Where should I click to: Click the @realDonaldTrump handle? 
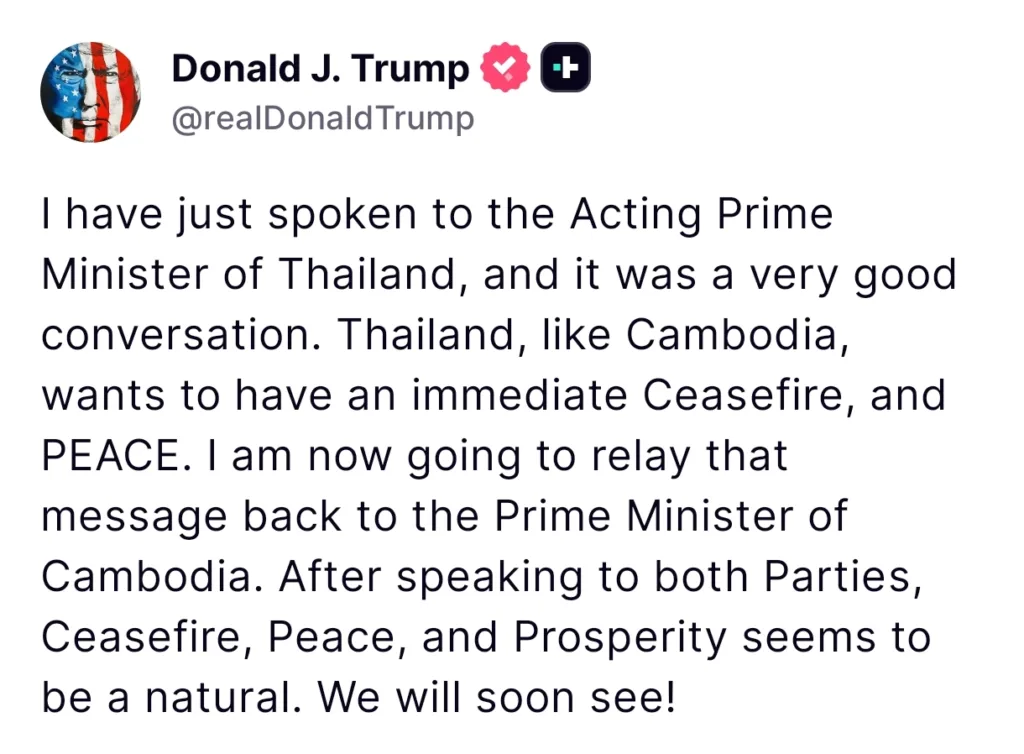(x=322, y=117)
